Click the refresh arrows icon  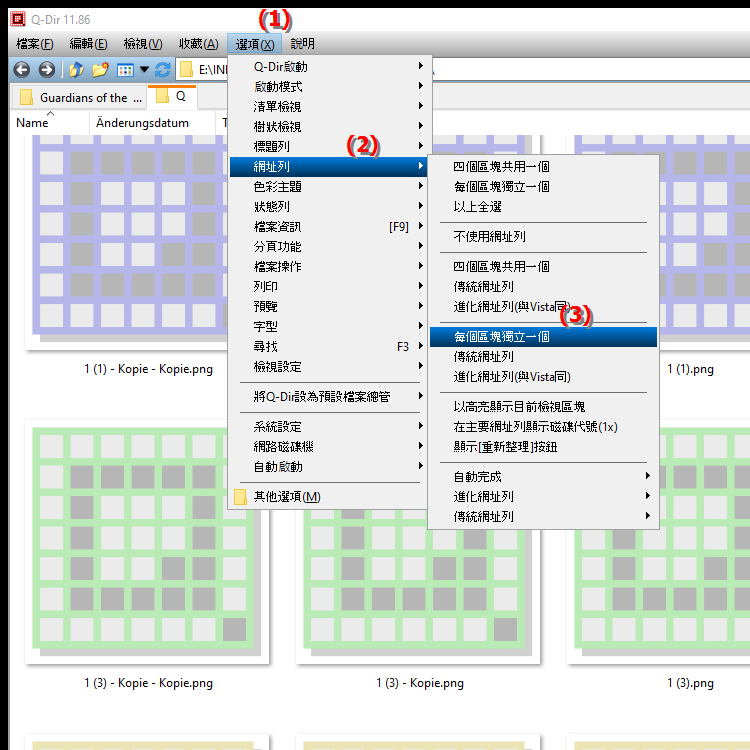click(x=163, y=70)
